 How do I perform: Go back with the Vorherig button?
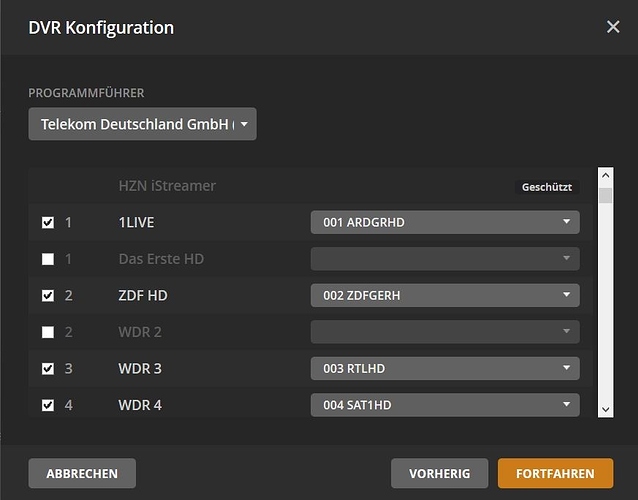click(x=439, y=473)
